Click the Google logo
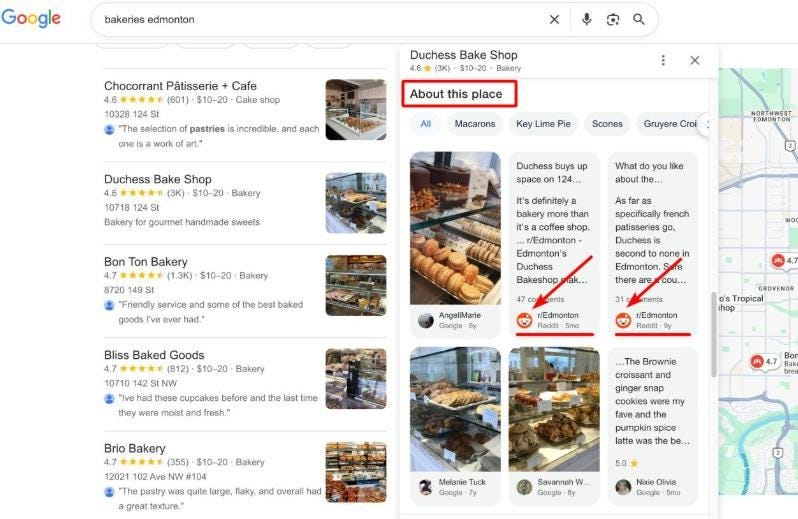798x519 pixels. [x=31, y=18]
